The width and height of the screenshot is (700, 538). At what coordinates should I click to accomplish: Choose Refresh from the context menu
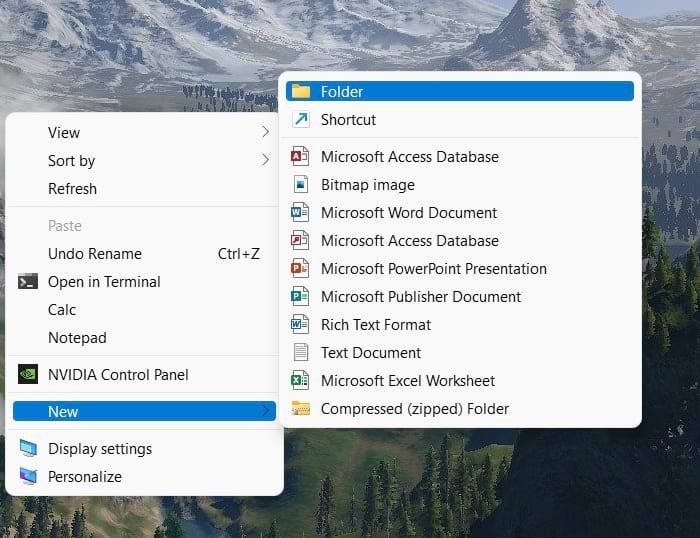(72, 189)
